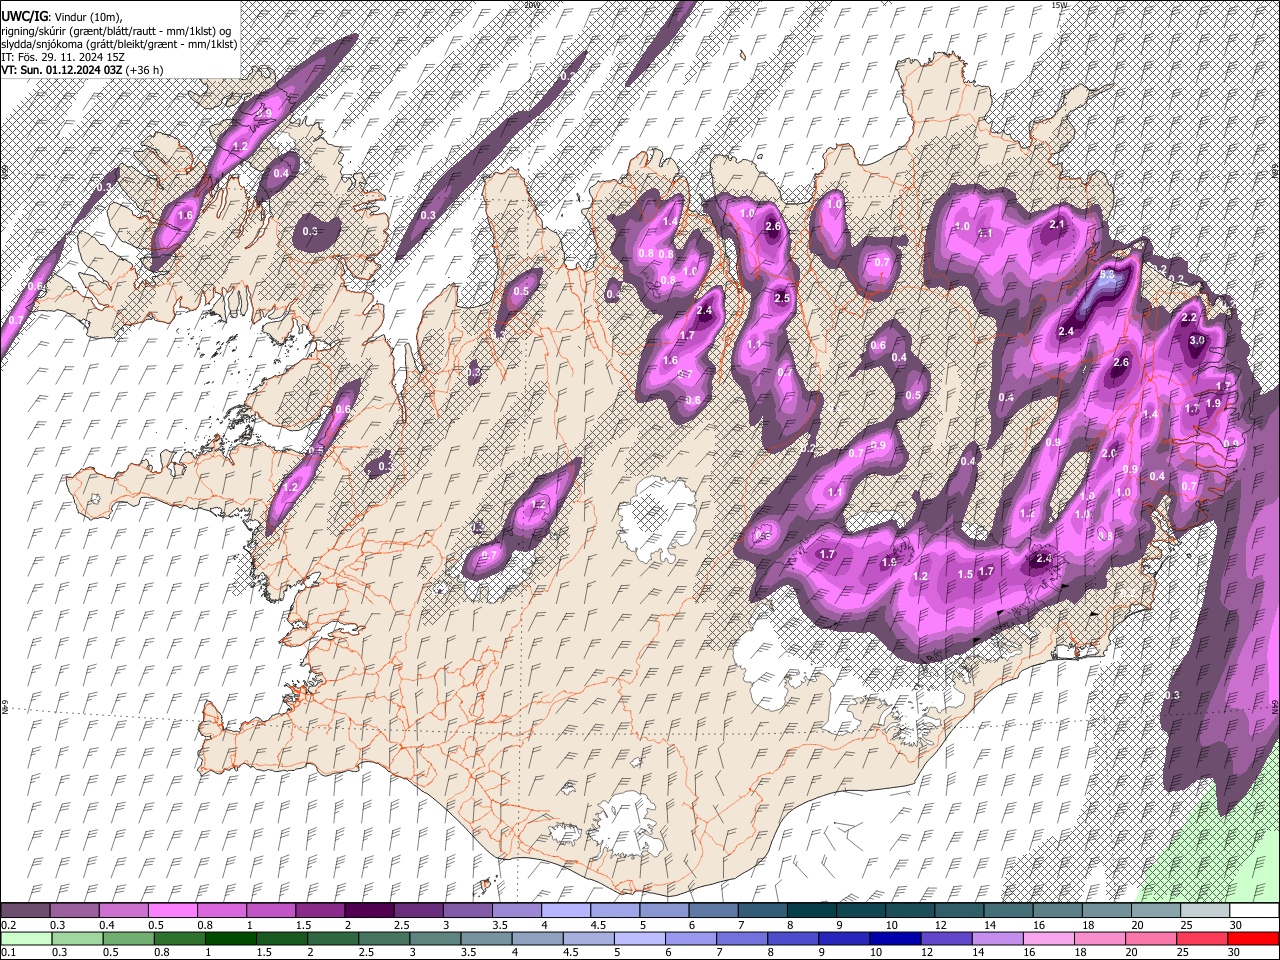
Task: Select lower legend lilac swatch between 14 and 16
Action: tap(997, 938)
